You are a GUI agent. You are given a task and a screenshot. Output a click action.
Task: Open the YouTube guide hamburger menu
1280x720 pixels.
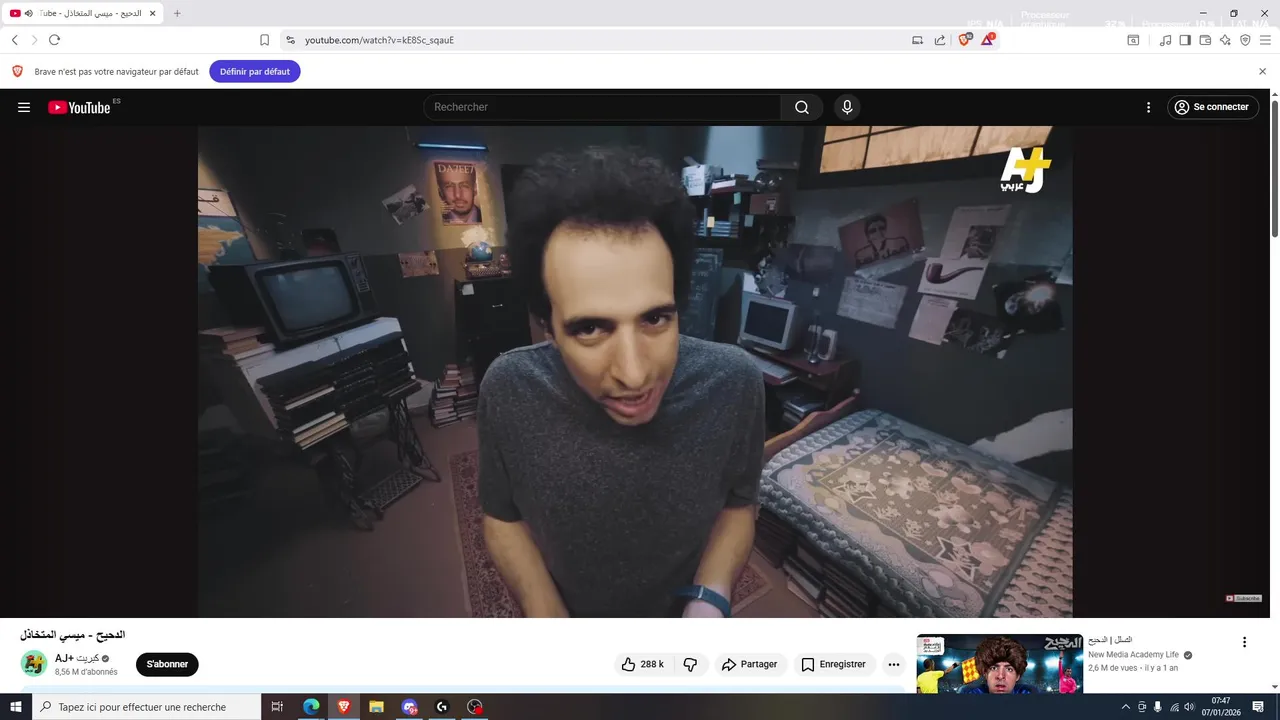point(24,107)
